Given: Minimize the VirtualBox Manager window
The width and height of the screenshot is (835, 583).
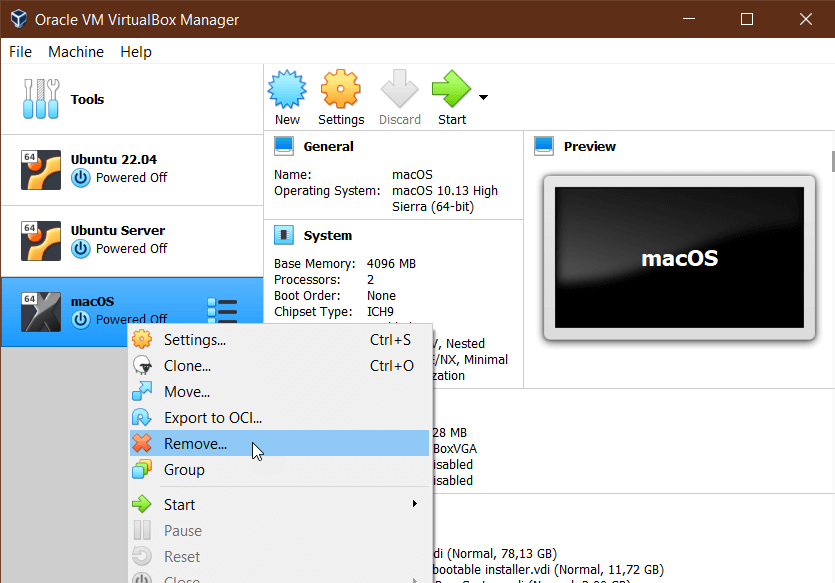Looking at the screenshot, I should coord(689,19).
